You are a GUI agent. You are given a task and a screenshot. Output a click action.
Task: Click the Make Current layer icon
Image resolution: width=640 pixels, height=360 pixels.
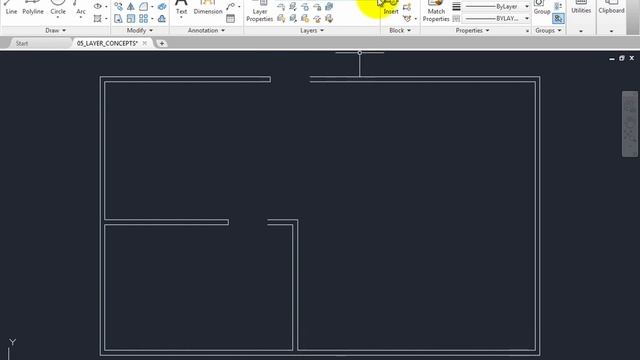point(329,7)
